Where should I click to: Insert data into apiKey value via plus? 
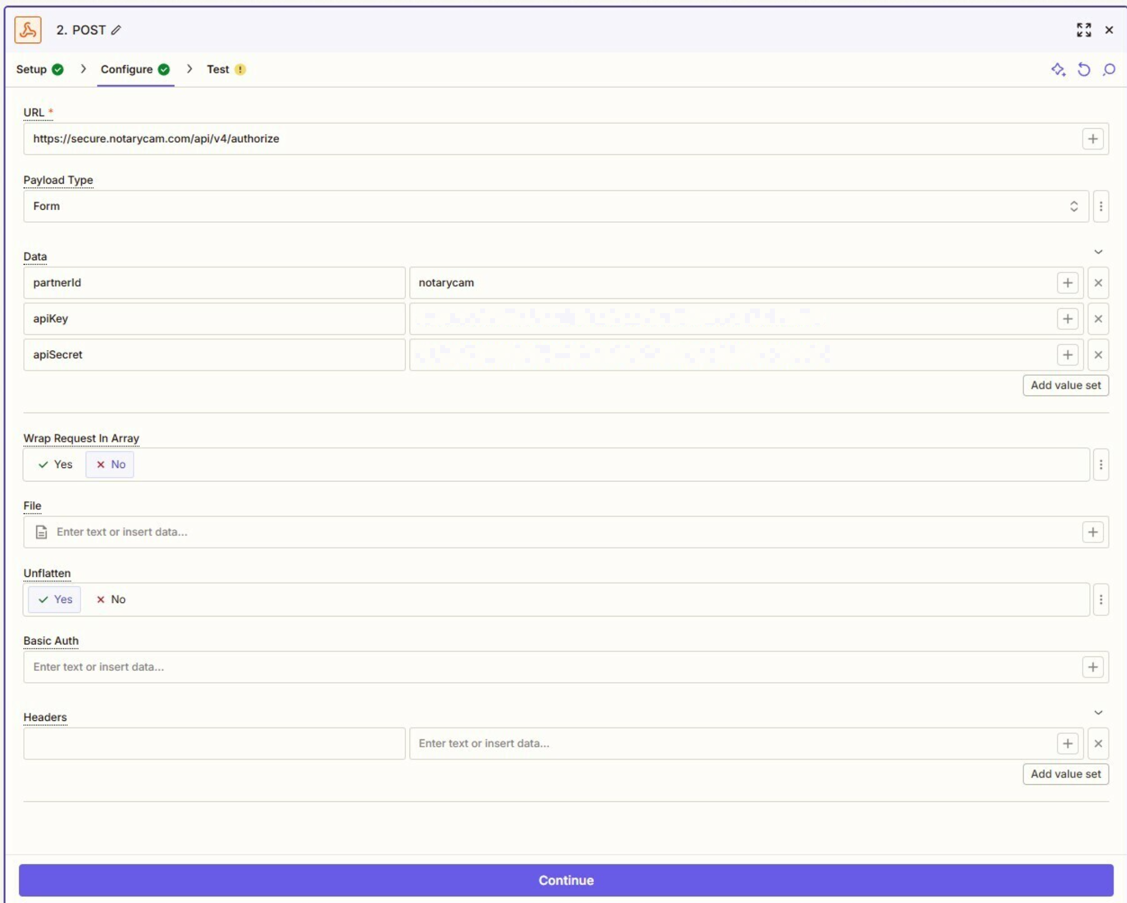coord(1067,318)
